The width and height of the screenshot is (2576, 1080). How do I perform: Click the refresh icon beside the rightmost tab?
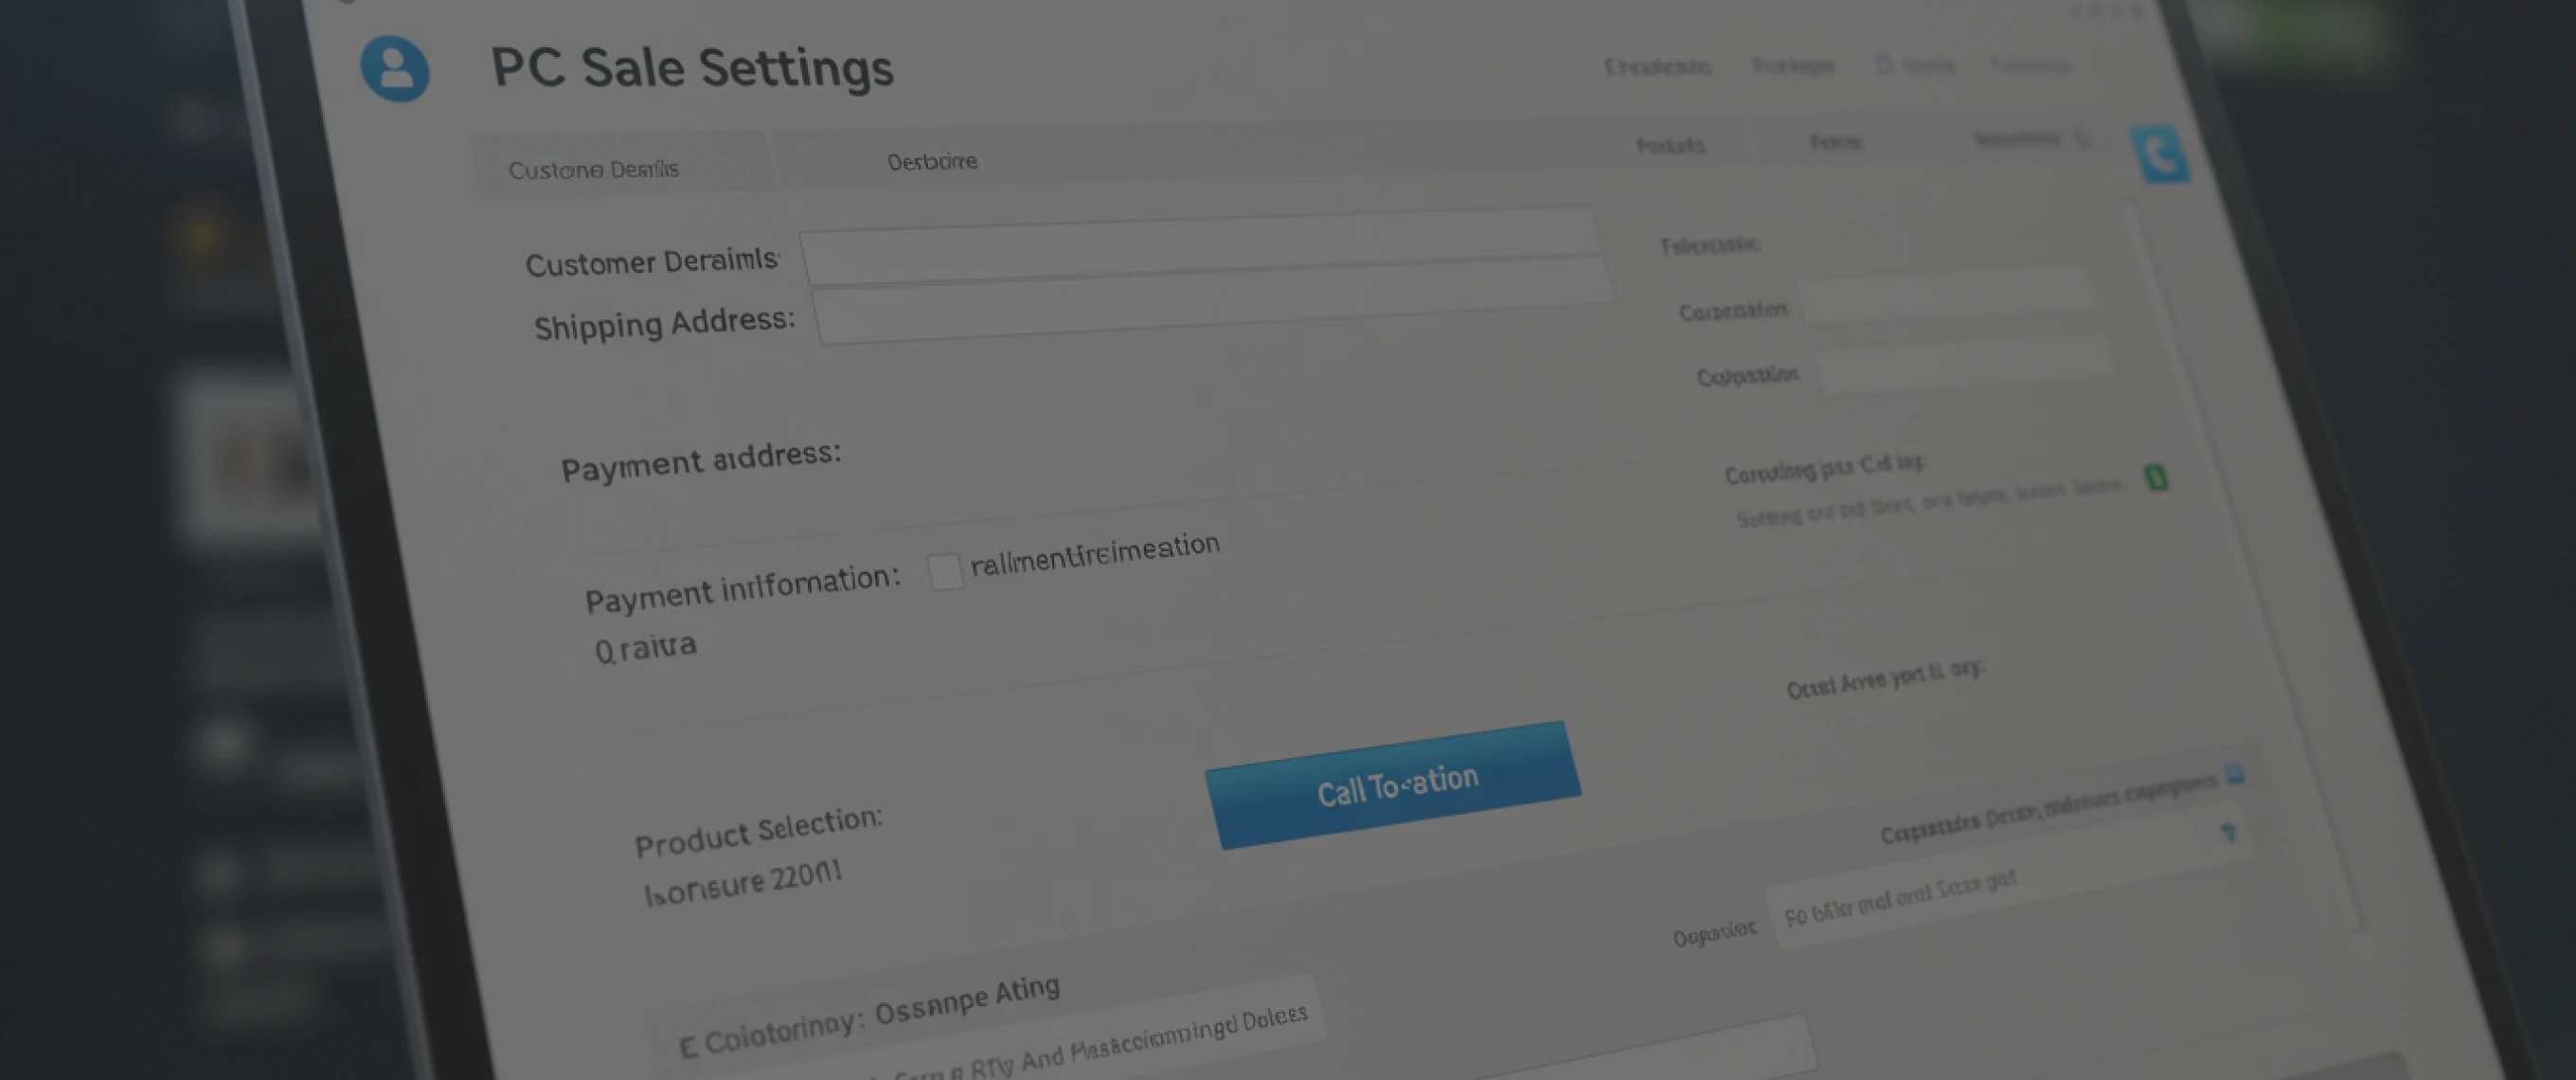2082,139
